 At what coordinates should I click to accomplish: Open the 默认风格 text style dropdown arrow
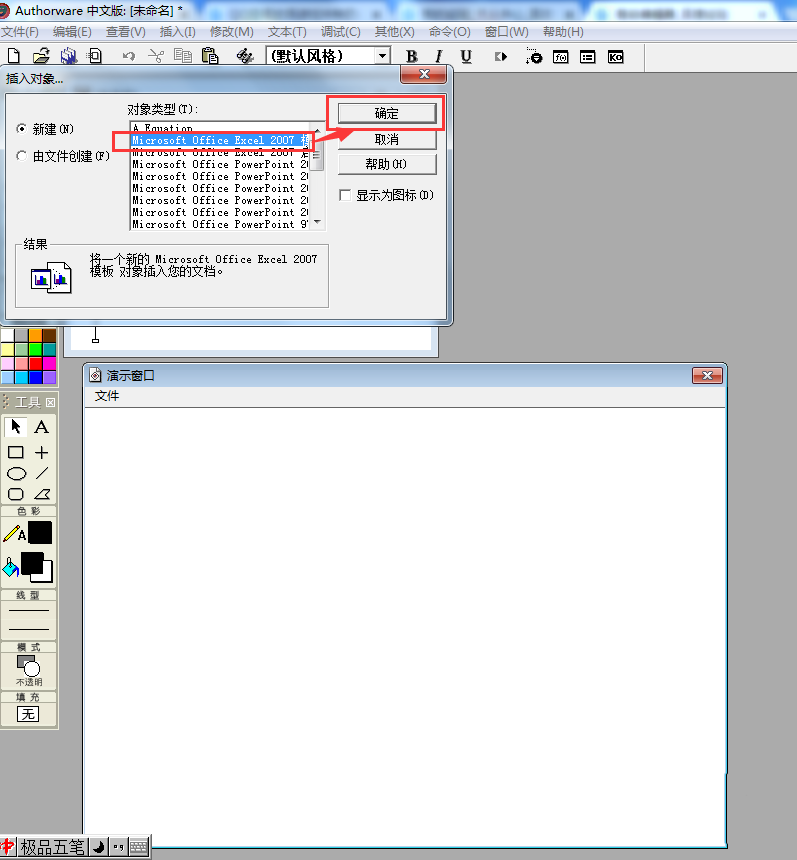pyautogui.click(x=382, y=56)
